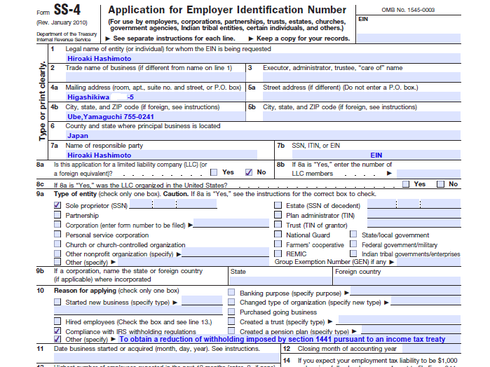Screen dimensions: 490x367
Task: Click Plan administrator TIN field
Action: pyautogui.click(x=414, y=214)
